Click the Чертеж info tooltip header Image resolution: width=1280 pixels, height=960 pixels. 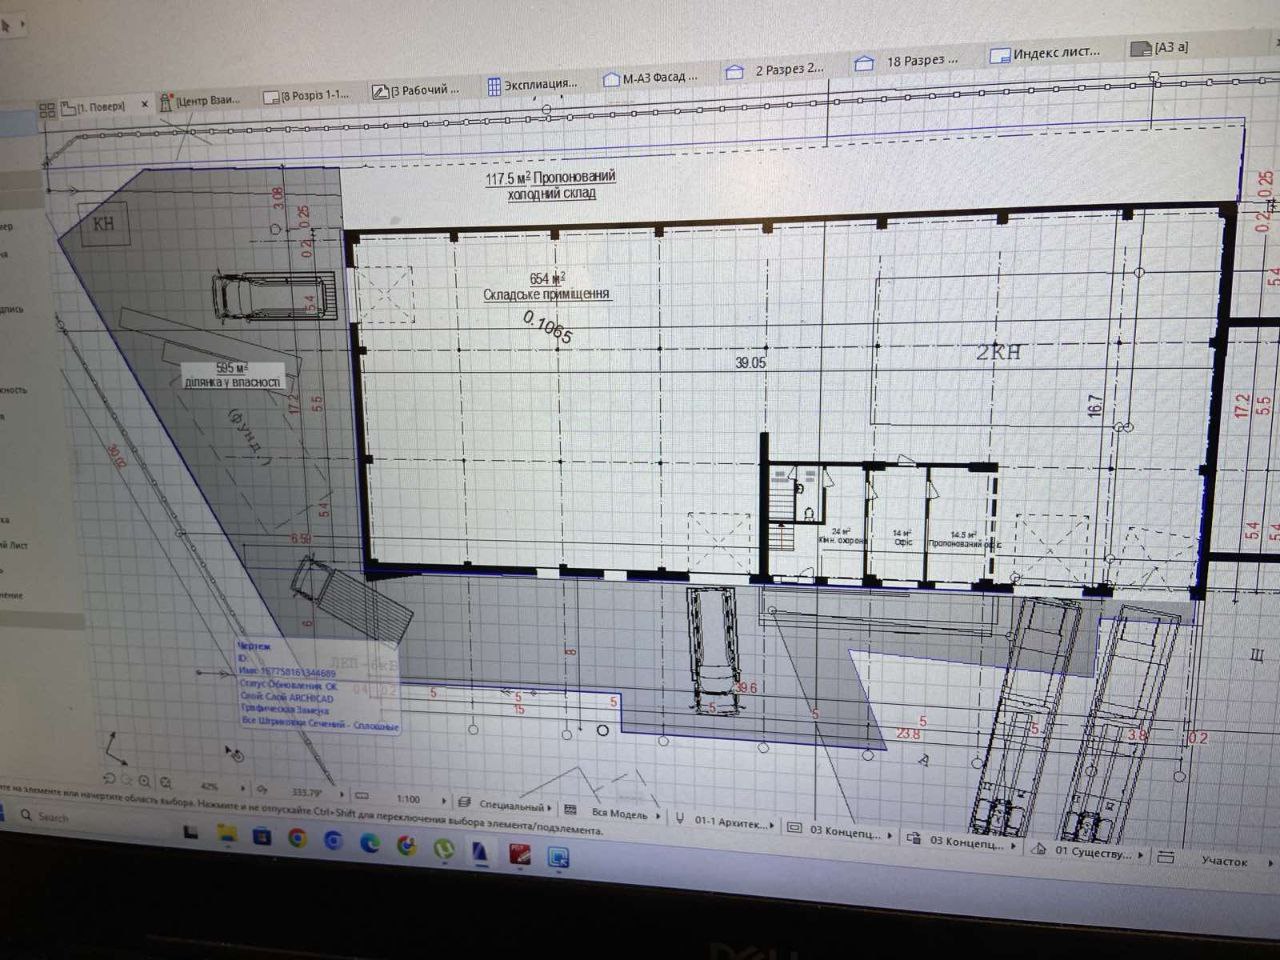coord(255,647)
